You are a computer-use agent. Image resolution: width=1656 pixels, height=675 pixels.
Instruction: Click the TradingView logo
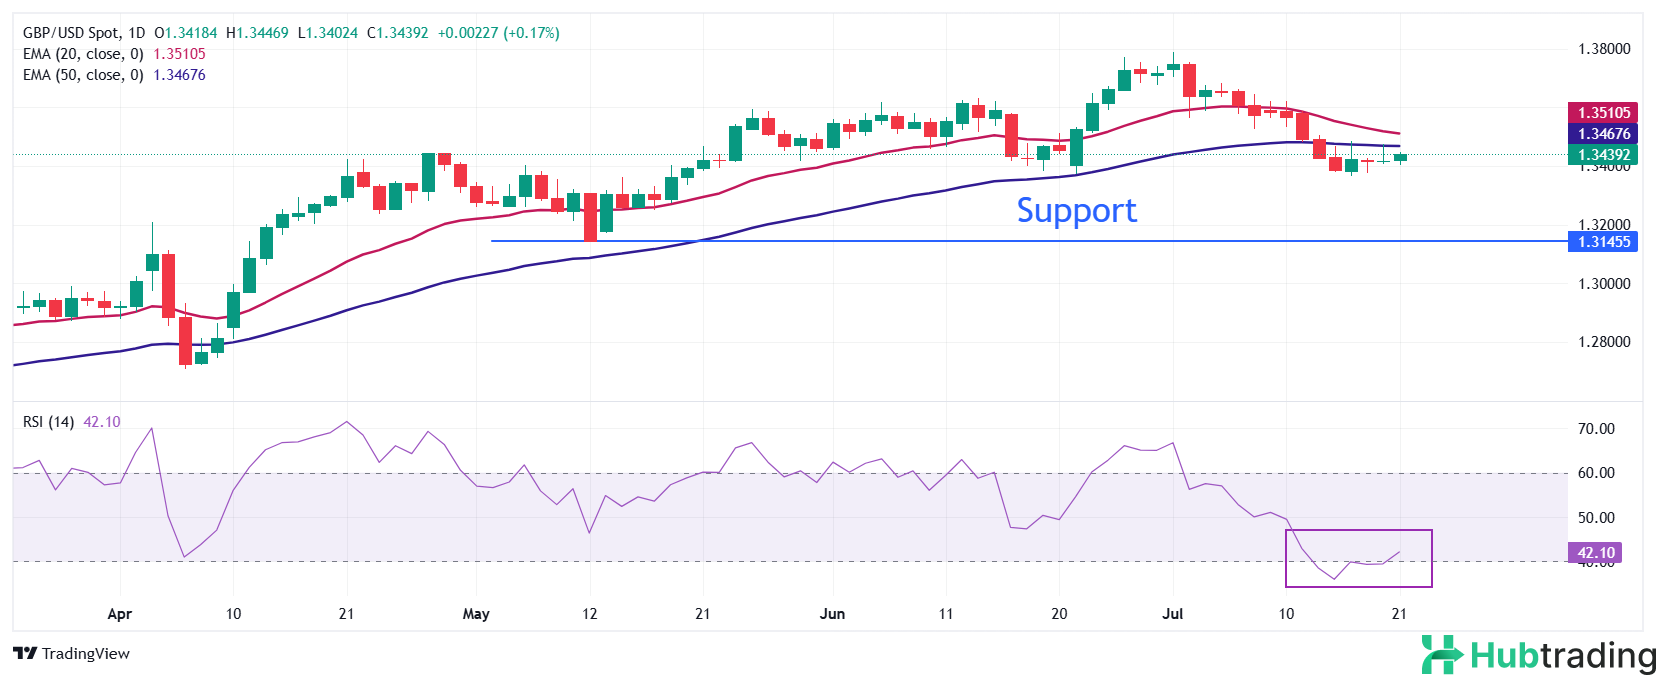pyautogui.click(x=71, y=654)
